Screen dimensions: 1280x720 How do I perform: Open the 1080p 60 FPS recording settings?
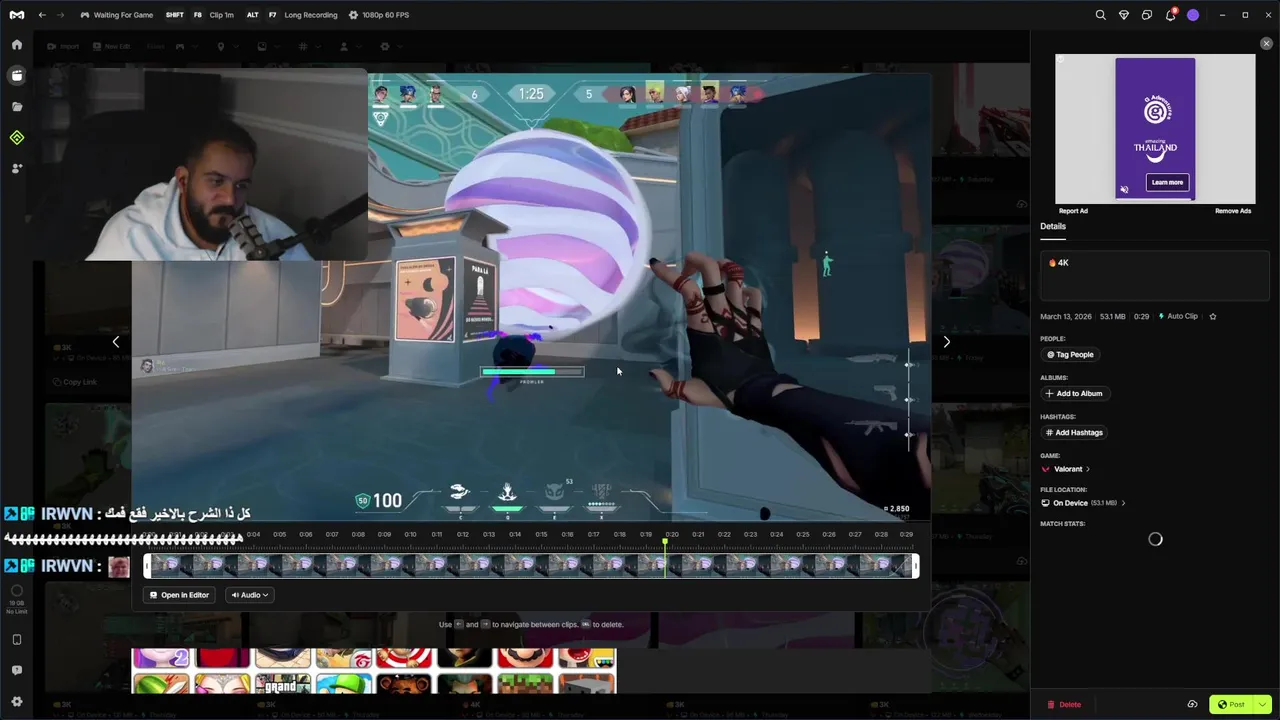coord(378,15)
